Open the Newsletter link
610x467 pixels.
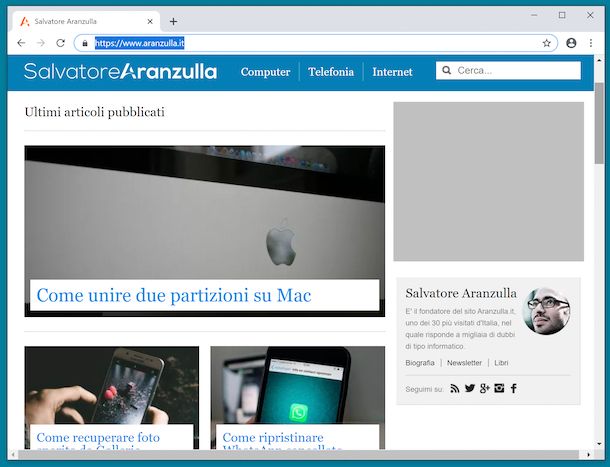pos(464,363)
